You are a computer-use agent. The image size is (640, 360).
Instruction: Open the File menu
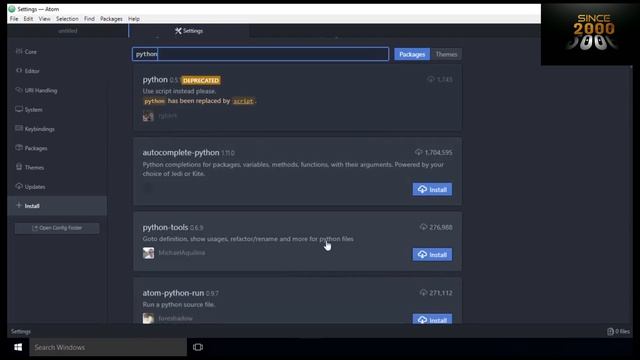[14, 19]
